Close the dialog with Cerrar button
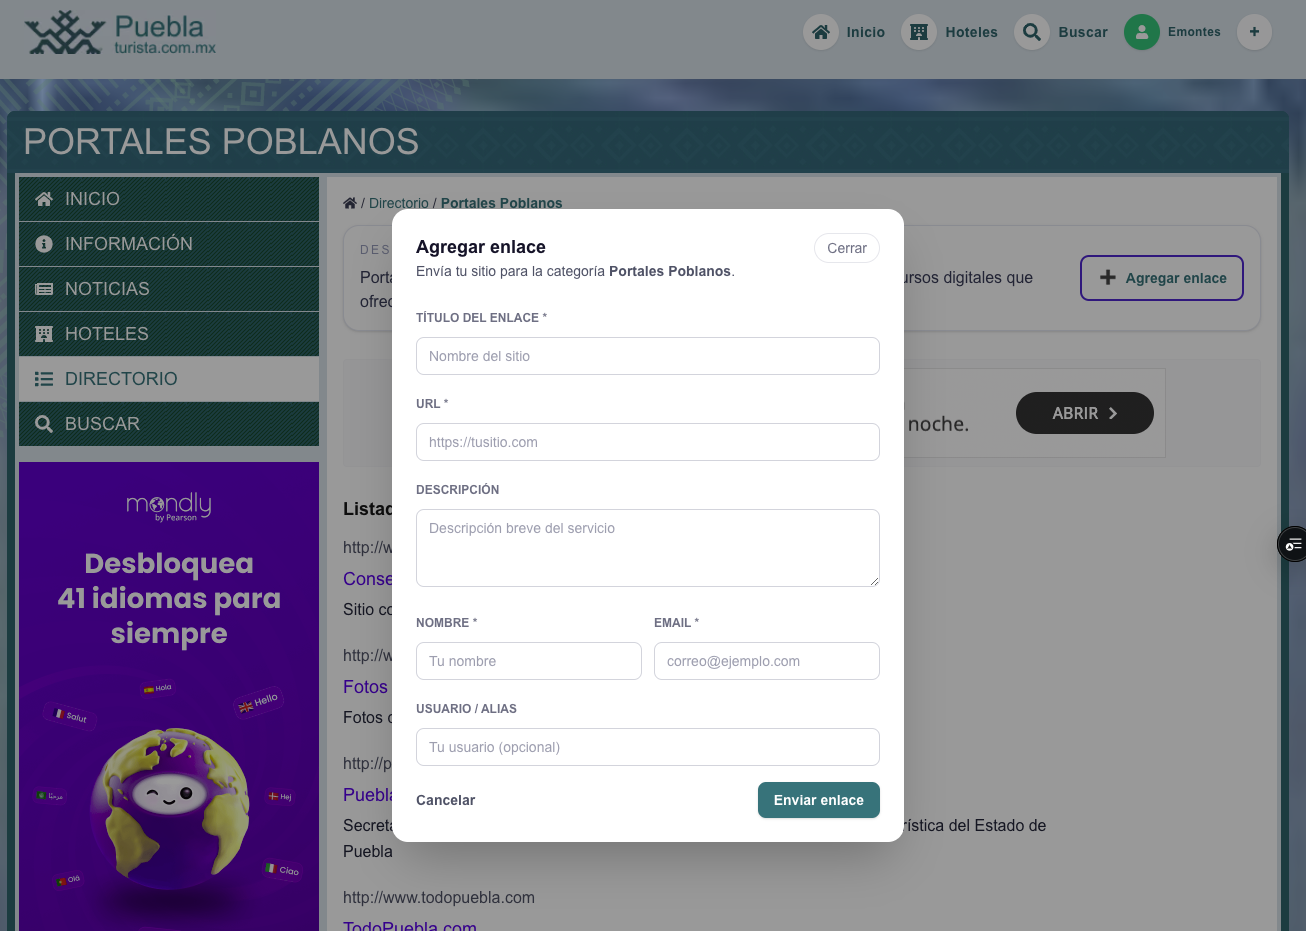The width and height of the screenshot is (1306, 931). (846, 248)
